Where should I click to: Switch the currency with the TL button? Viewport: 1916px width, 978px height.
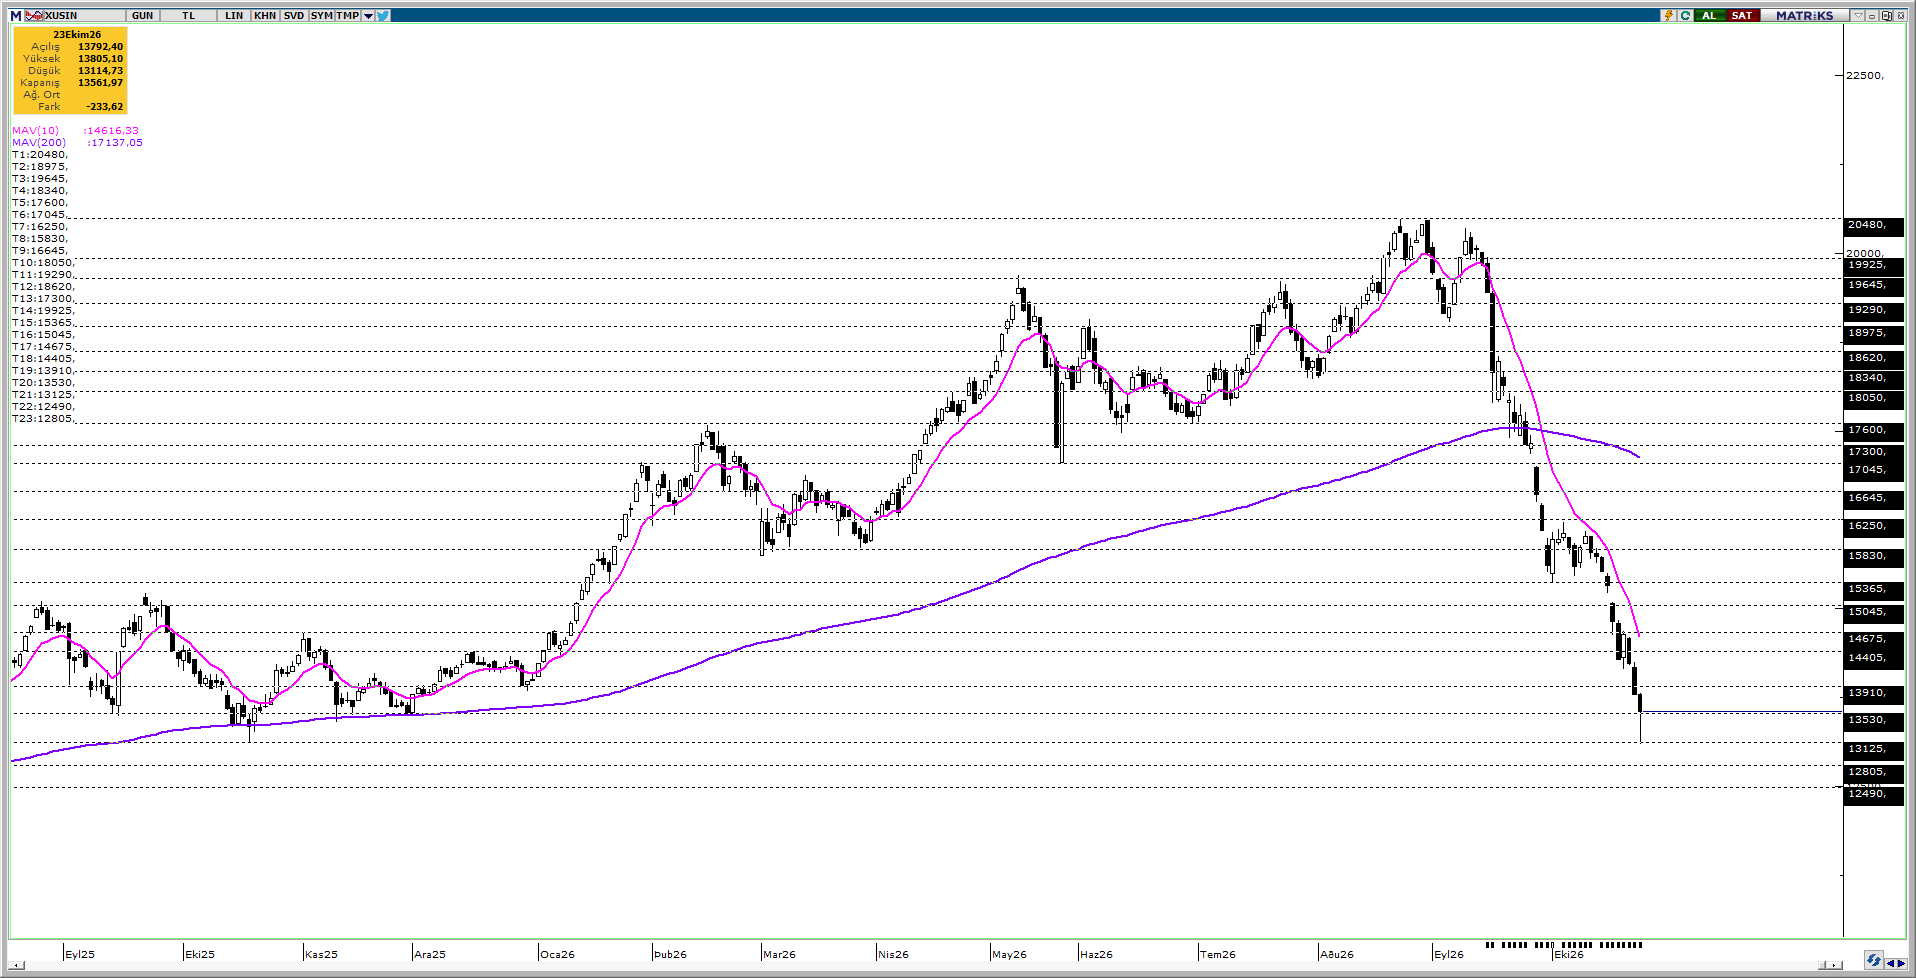click(x=188, y=15)
